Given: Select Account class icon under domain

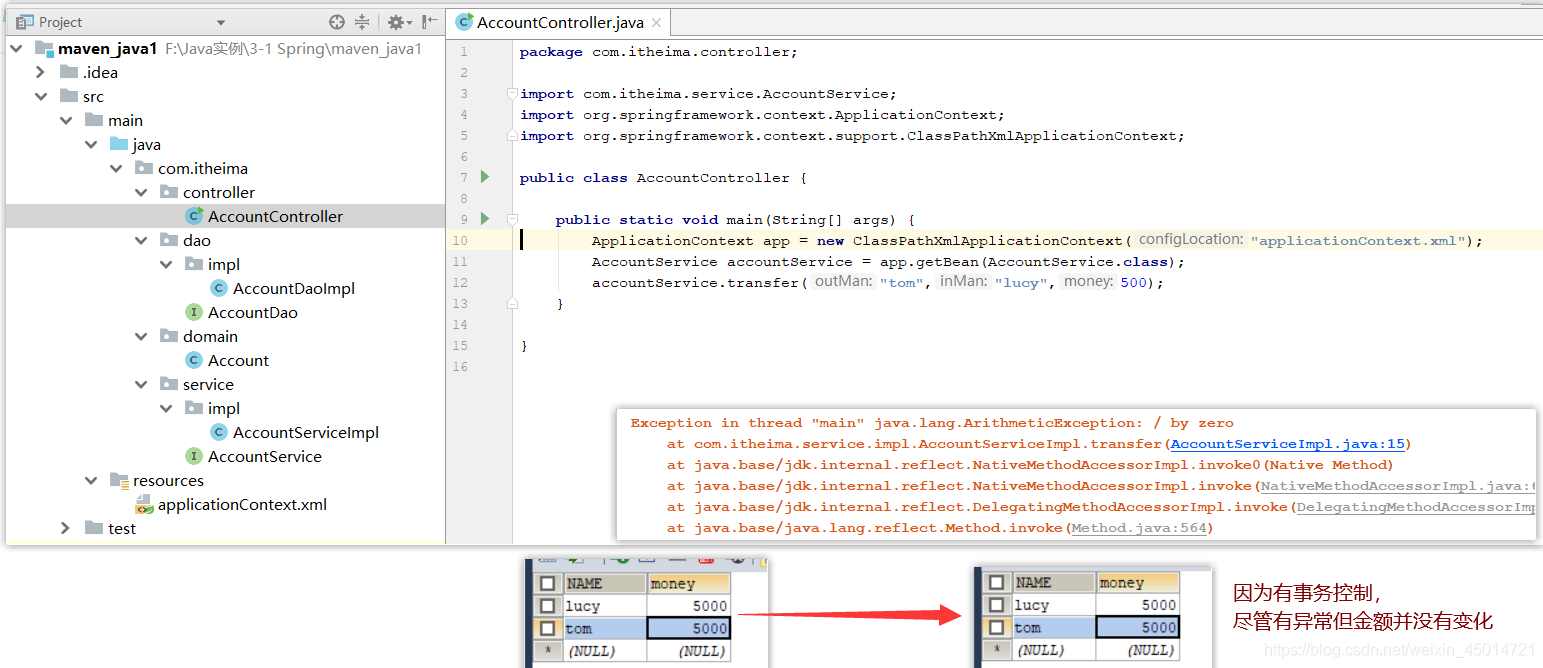Looking at the screenshot, I should (x=194, y=360).
